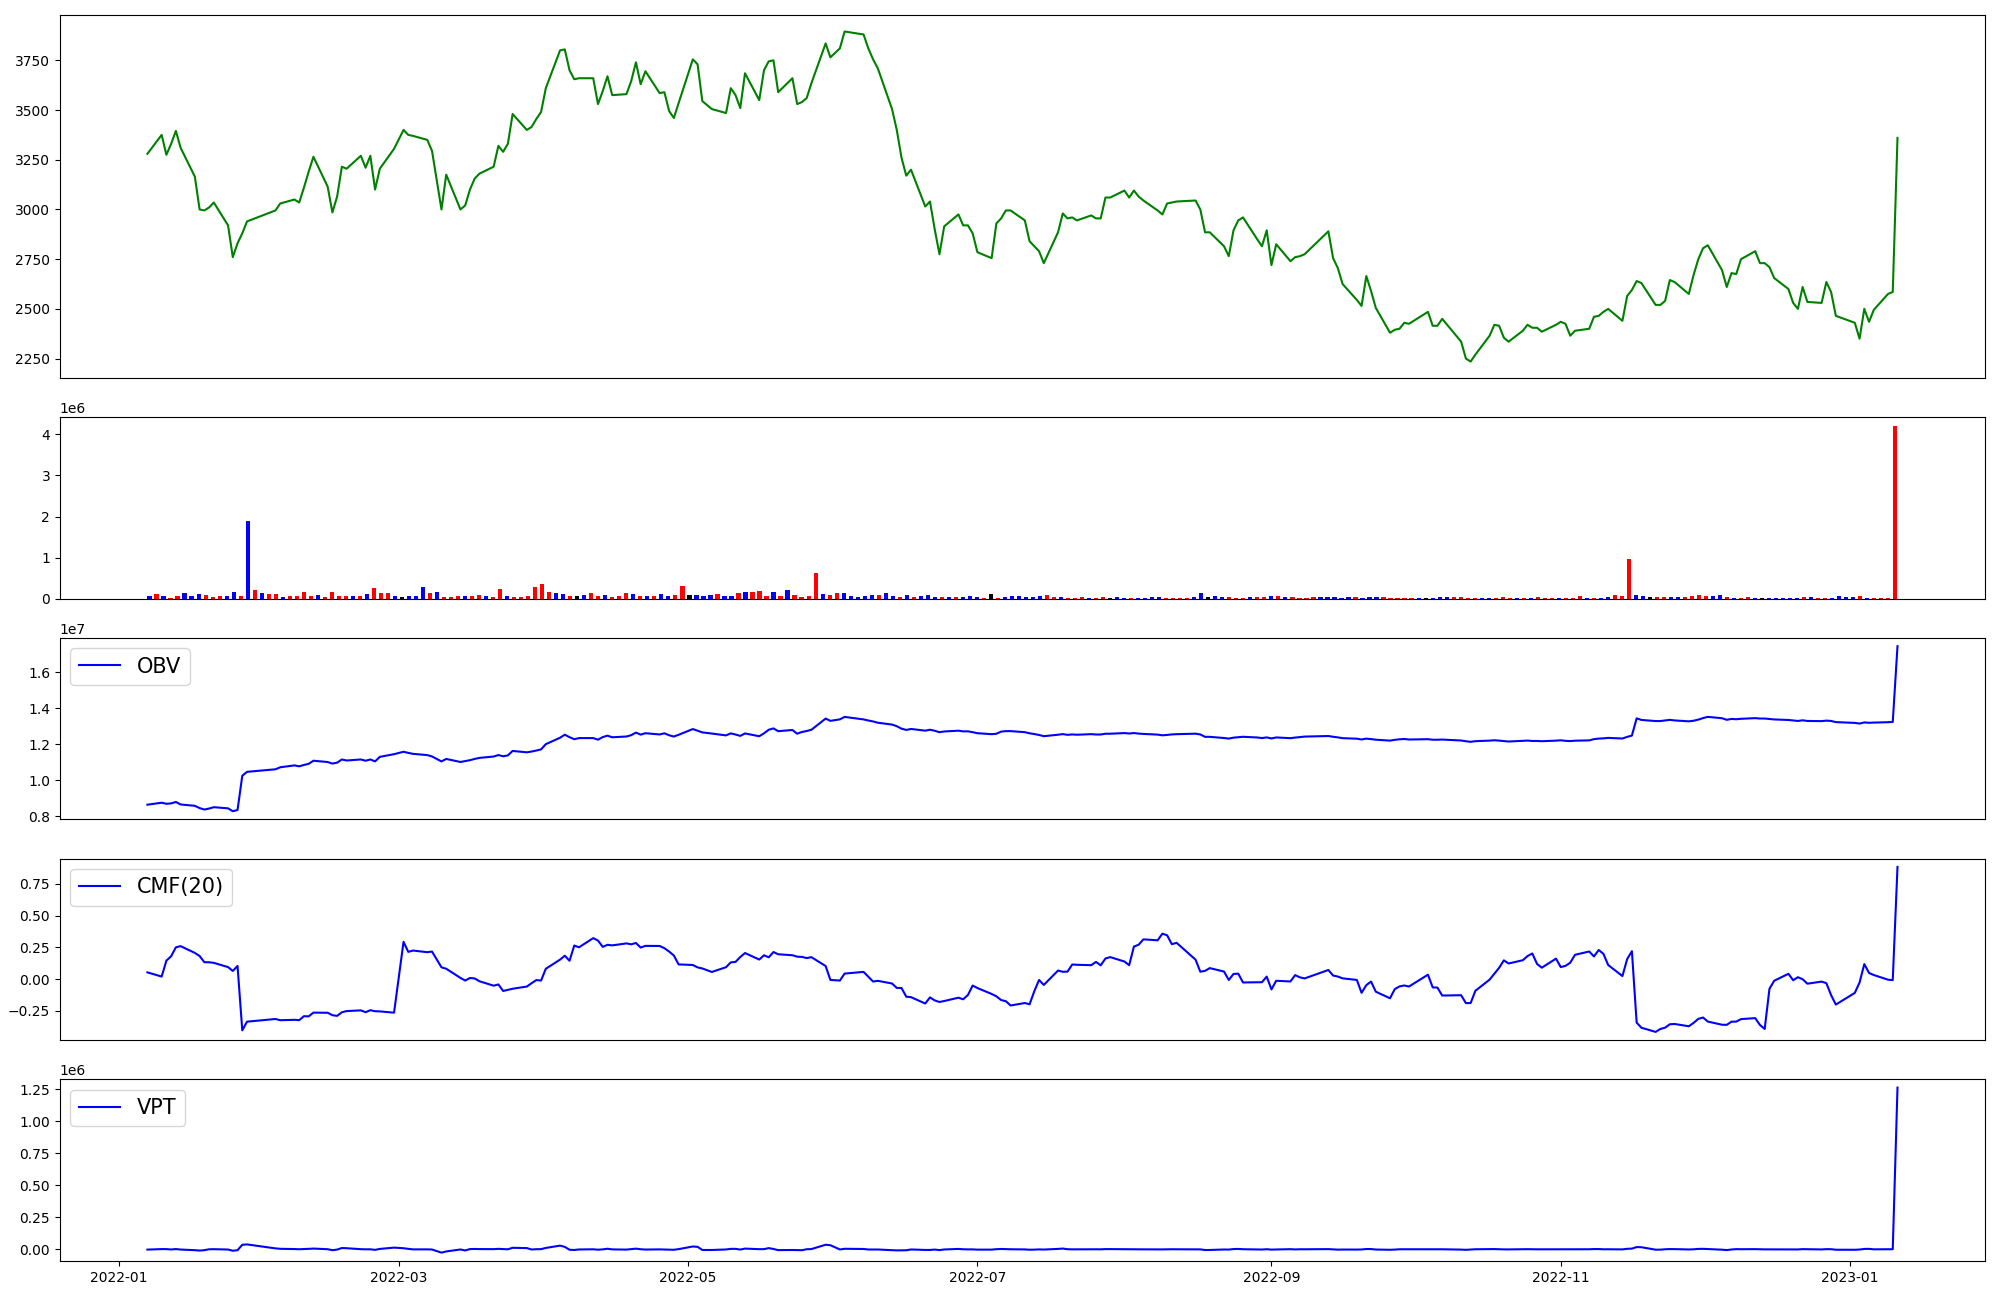Click the tallest red volume bar

(1894, 512)
